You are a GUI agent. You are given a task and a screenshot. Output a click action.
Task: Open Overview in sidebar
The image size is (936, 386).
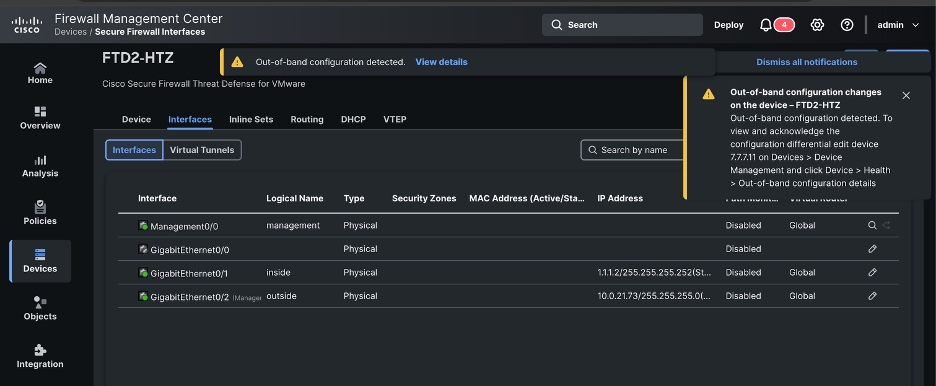40,118
